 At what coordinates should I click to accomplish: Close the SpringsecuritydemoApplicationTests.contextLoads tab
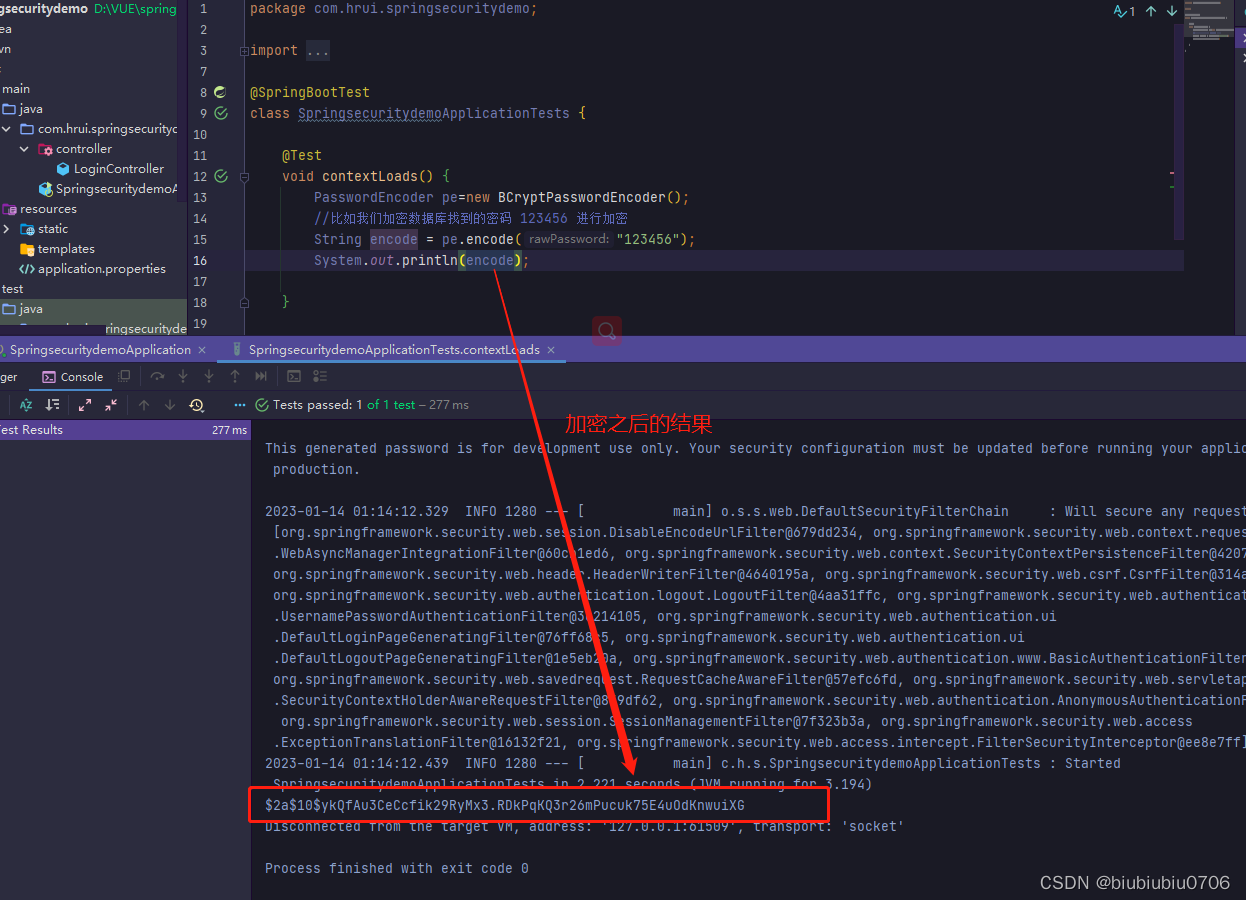(552, 350)
